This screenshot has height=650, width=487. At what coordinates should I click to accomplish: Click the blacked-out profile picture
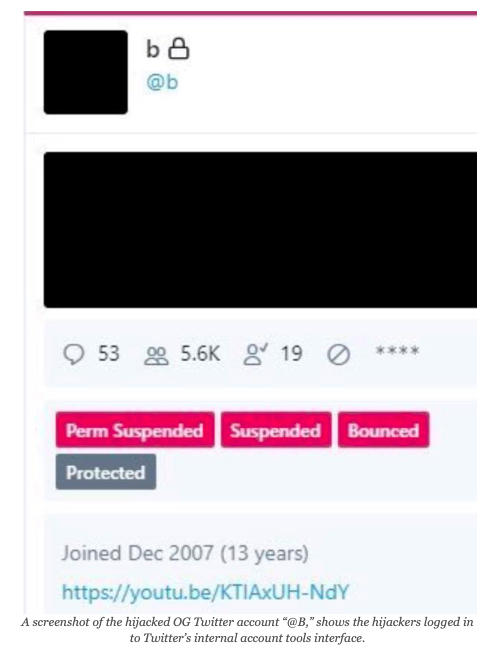tap(86, 72)
